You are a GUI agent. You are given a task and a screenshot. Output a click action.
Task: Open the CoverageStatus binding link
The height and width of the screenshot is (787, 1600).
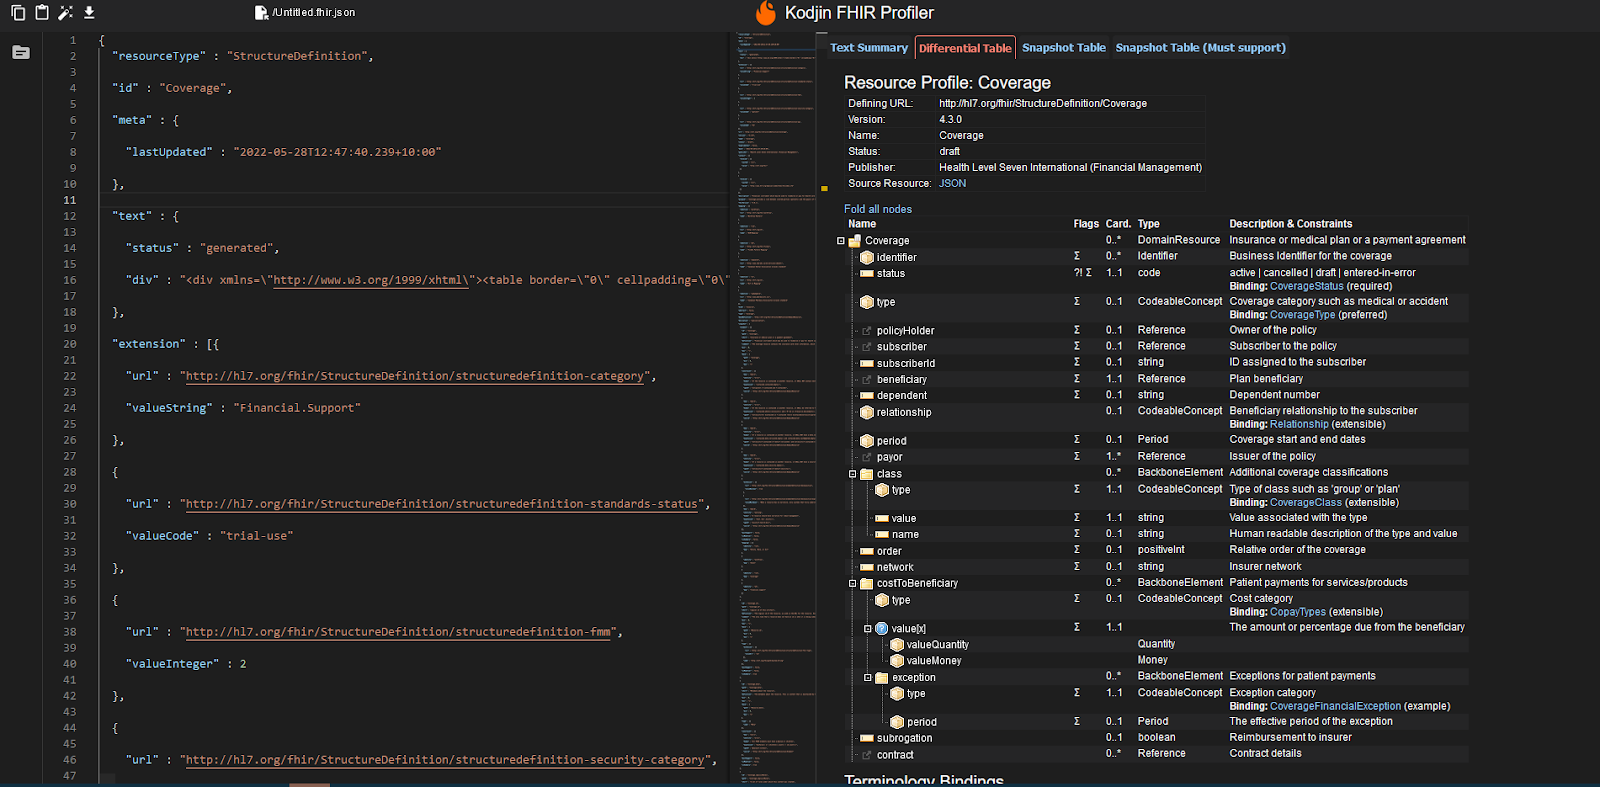tap(1306, 286)
